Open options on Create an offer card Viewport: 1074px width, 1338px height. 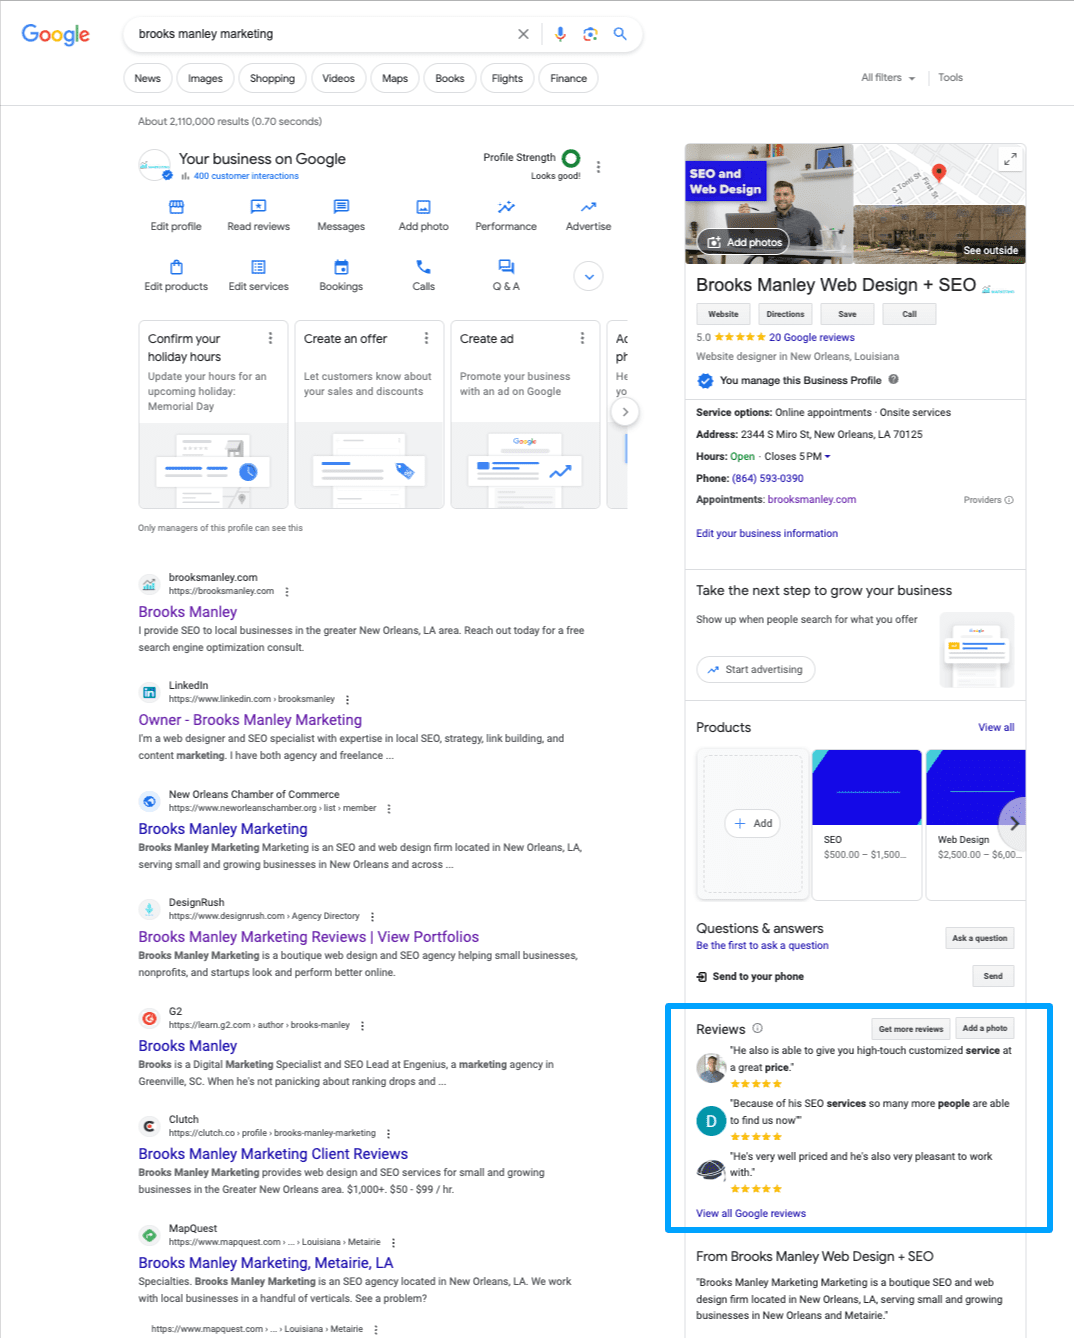[x=426, y=339]
